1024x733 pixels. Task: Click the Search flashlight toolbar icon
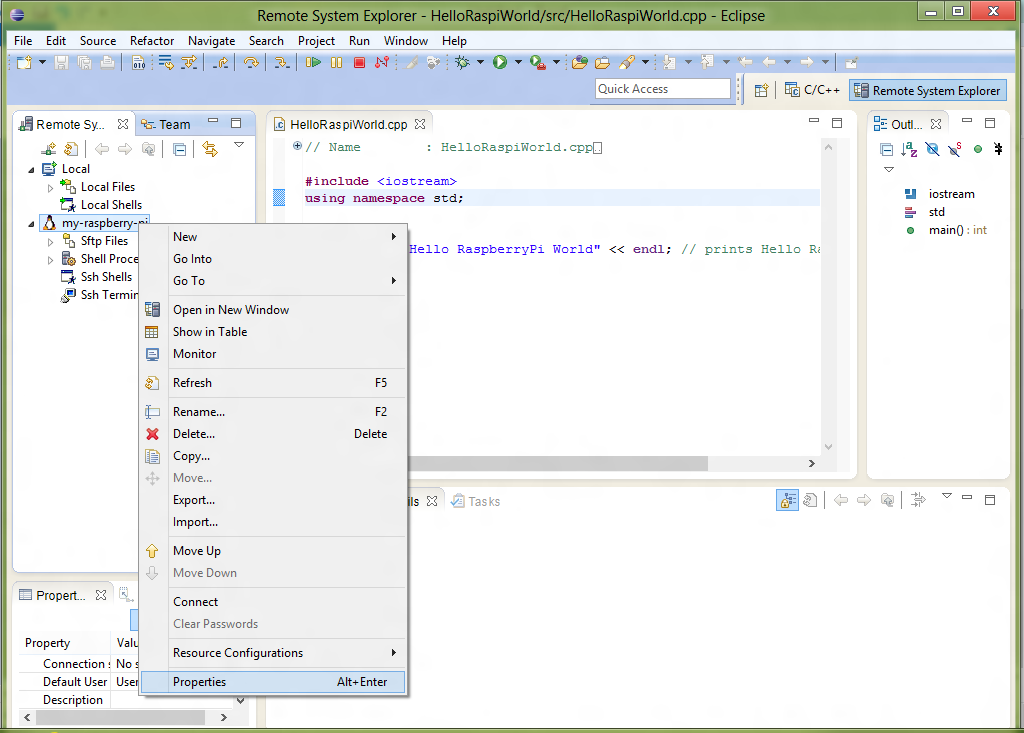pos(627,63)
